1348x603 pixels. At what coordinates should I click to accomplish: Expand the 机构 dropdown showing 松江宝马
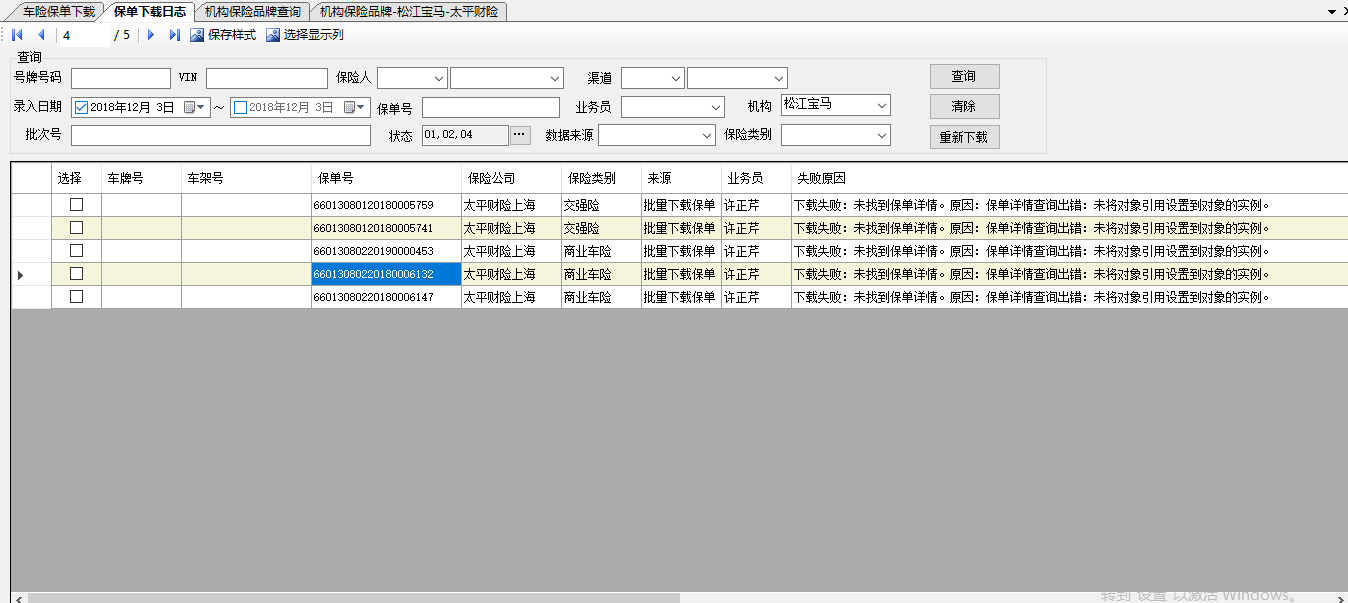[881, 105]
